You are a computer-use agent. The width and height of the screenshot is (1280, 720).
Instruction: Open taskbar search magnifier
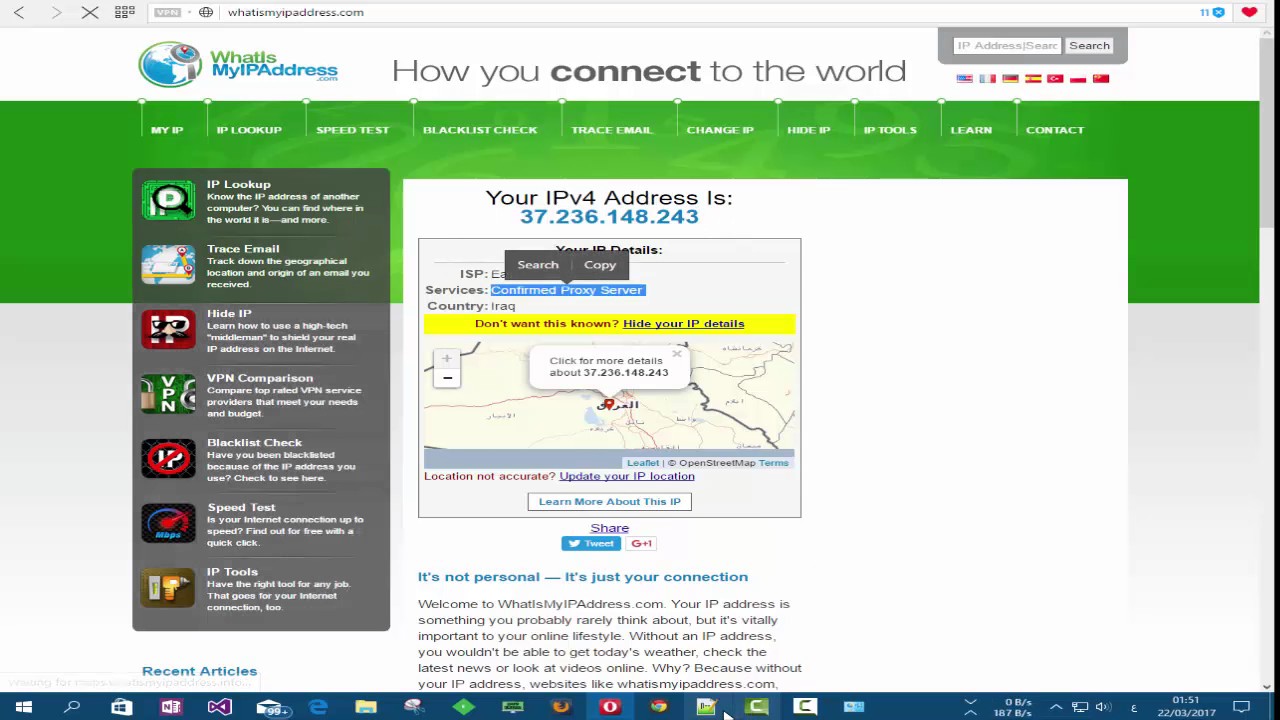[72, 707]
